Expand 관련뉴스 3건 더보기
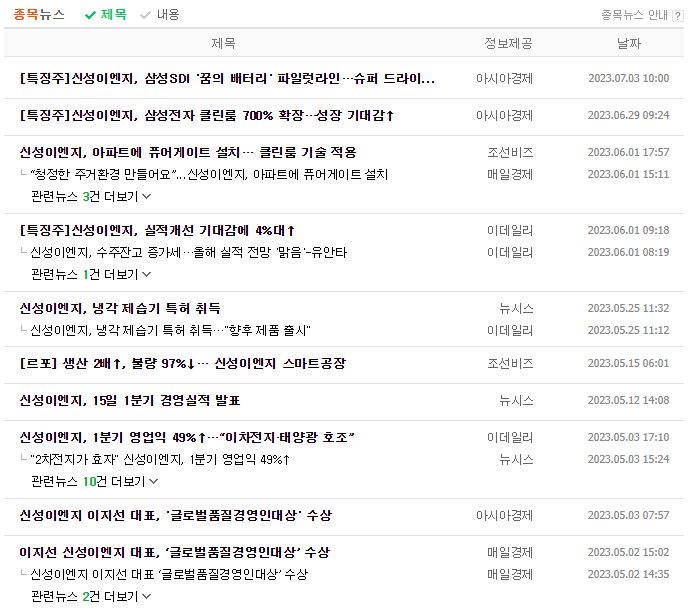This screenshot has height=610, width=699. (x=91, y=196)
